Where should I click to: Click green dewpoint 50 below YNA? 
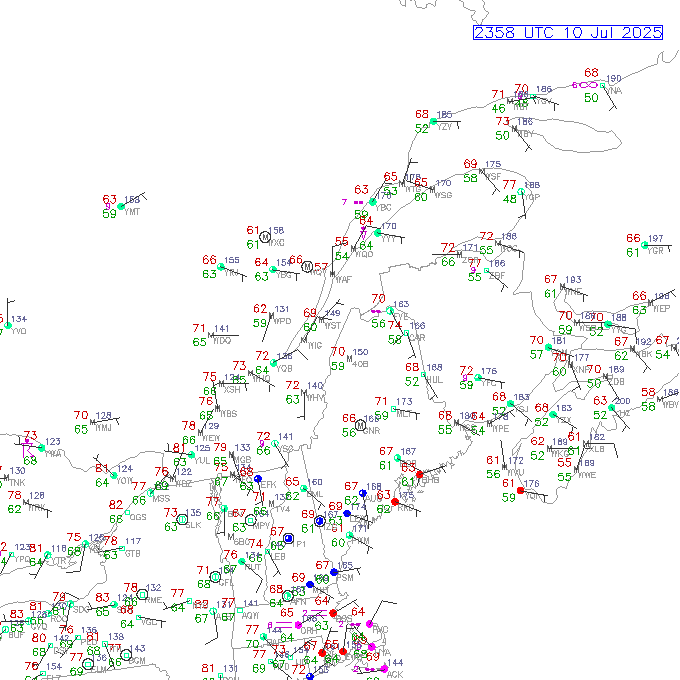pos(592,98)
